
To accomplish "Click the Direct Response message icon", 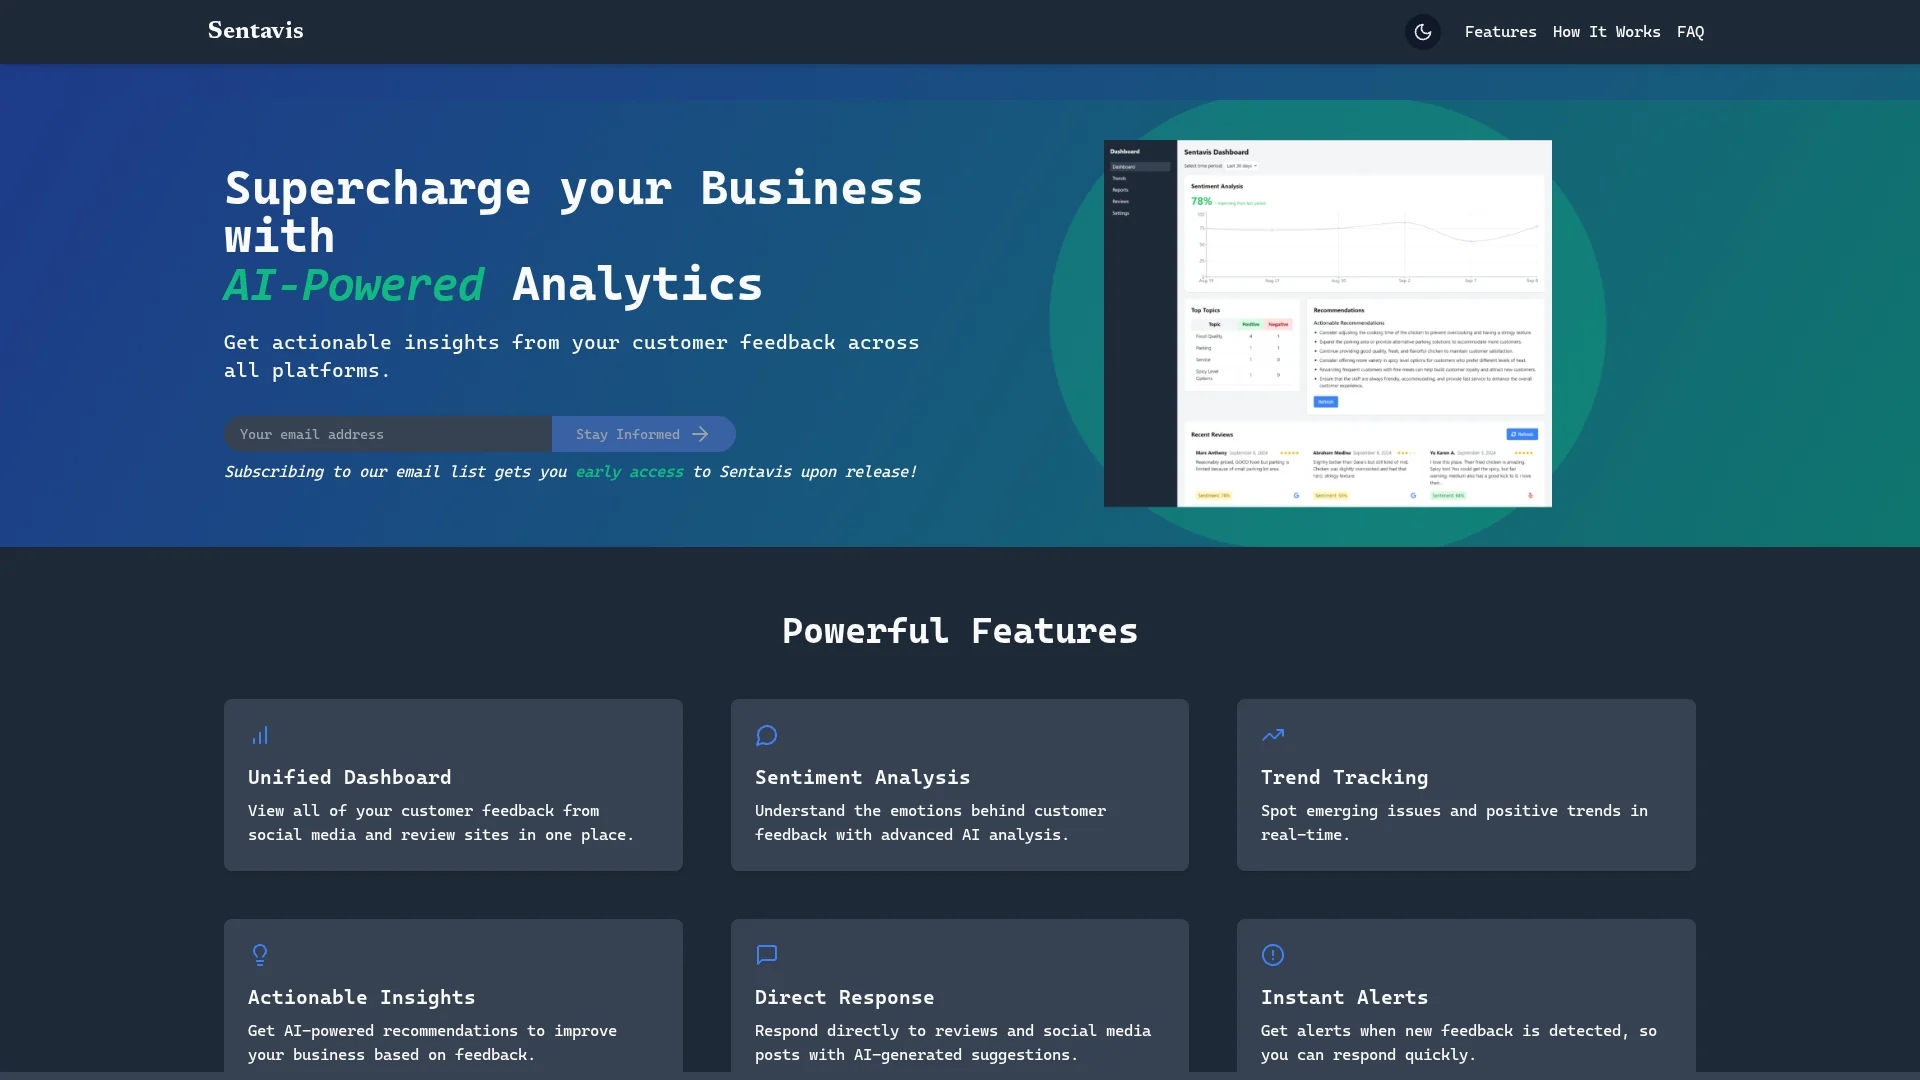I will pyautogui.click(x=767, y=955).
